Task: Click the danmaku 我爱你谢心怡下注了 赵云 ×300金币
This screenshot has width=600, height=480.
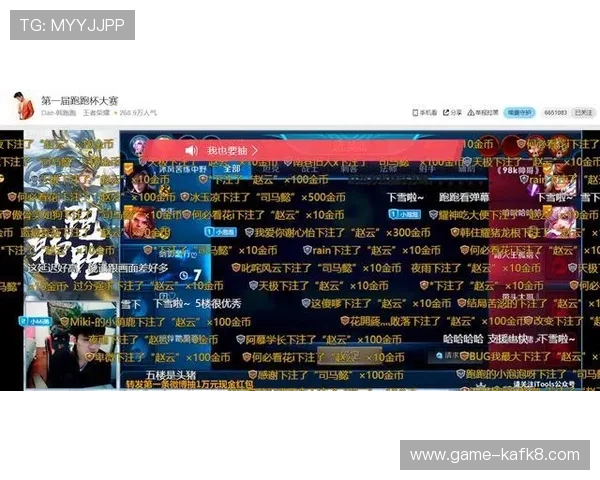Action: pos(338,232)
